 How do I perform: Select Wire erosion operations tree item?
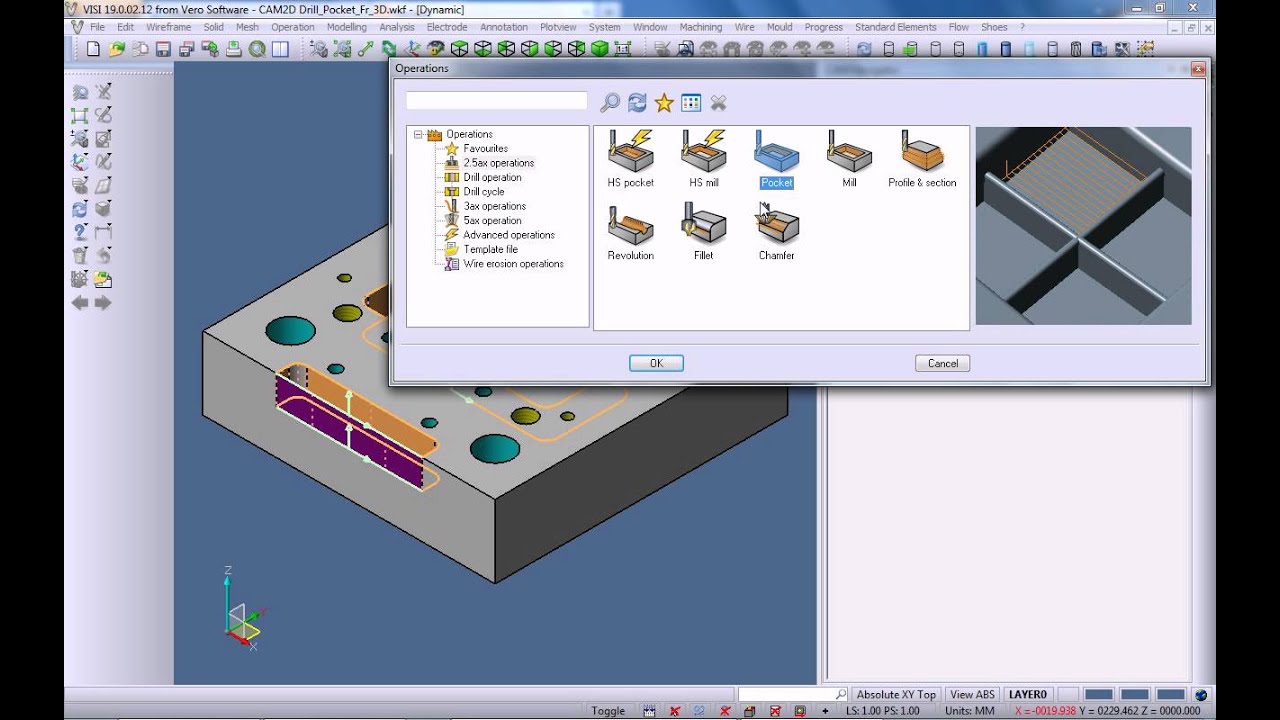(x=513, y=264)
